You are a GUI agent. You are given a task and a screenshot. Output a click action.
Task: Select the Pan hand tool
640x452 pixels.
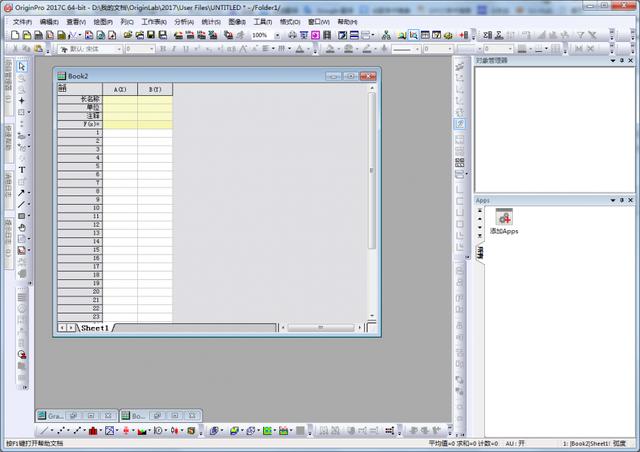click(22, 228)
